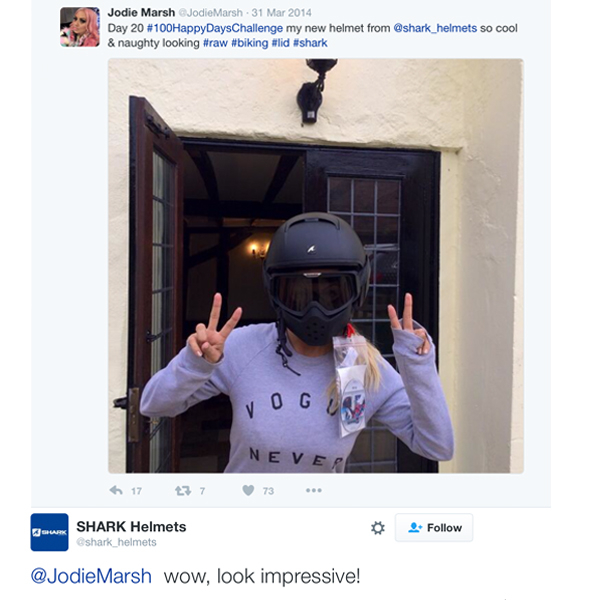600x600 pixels.
Task: Open Jodie Marsh's profile avatar
Action: 80,27
